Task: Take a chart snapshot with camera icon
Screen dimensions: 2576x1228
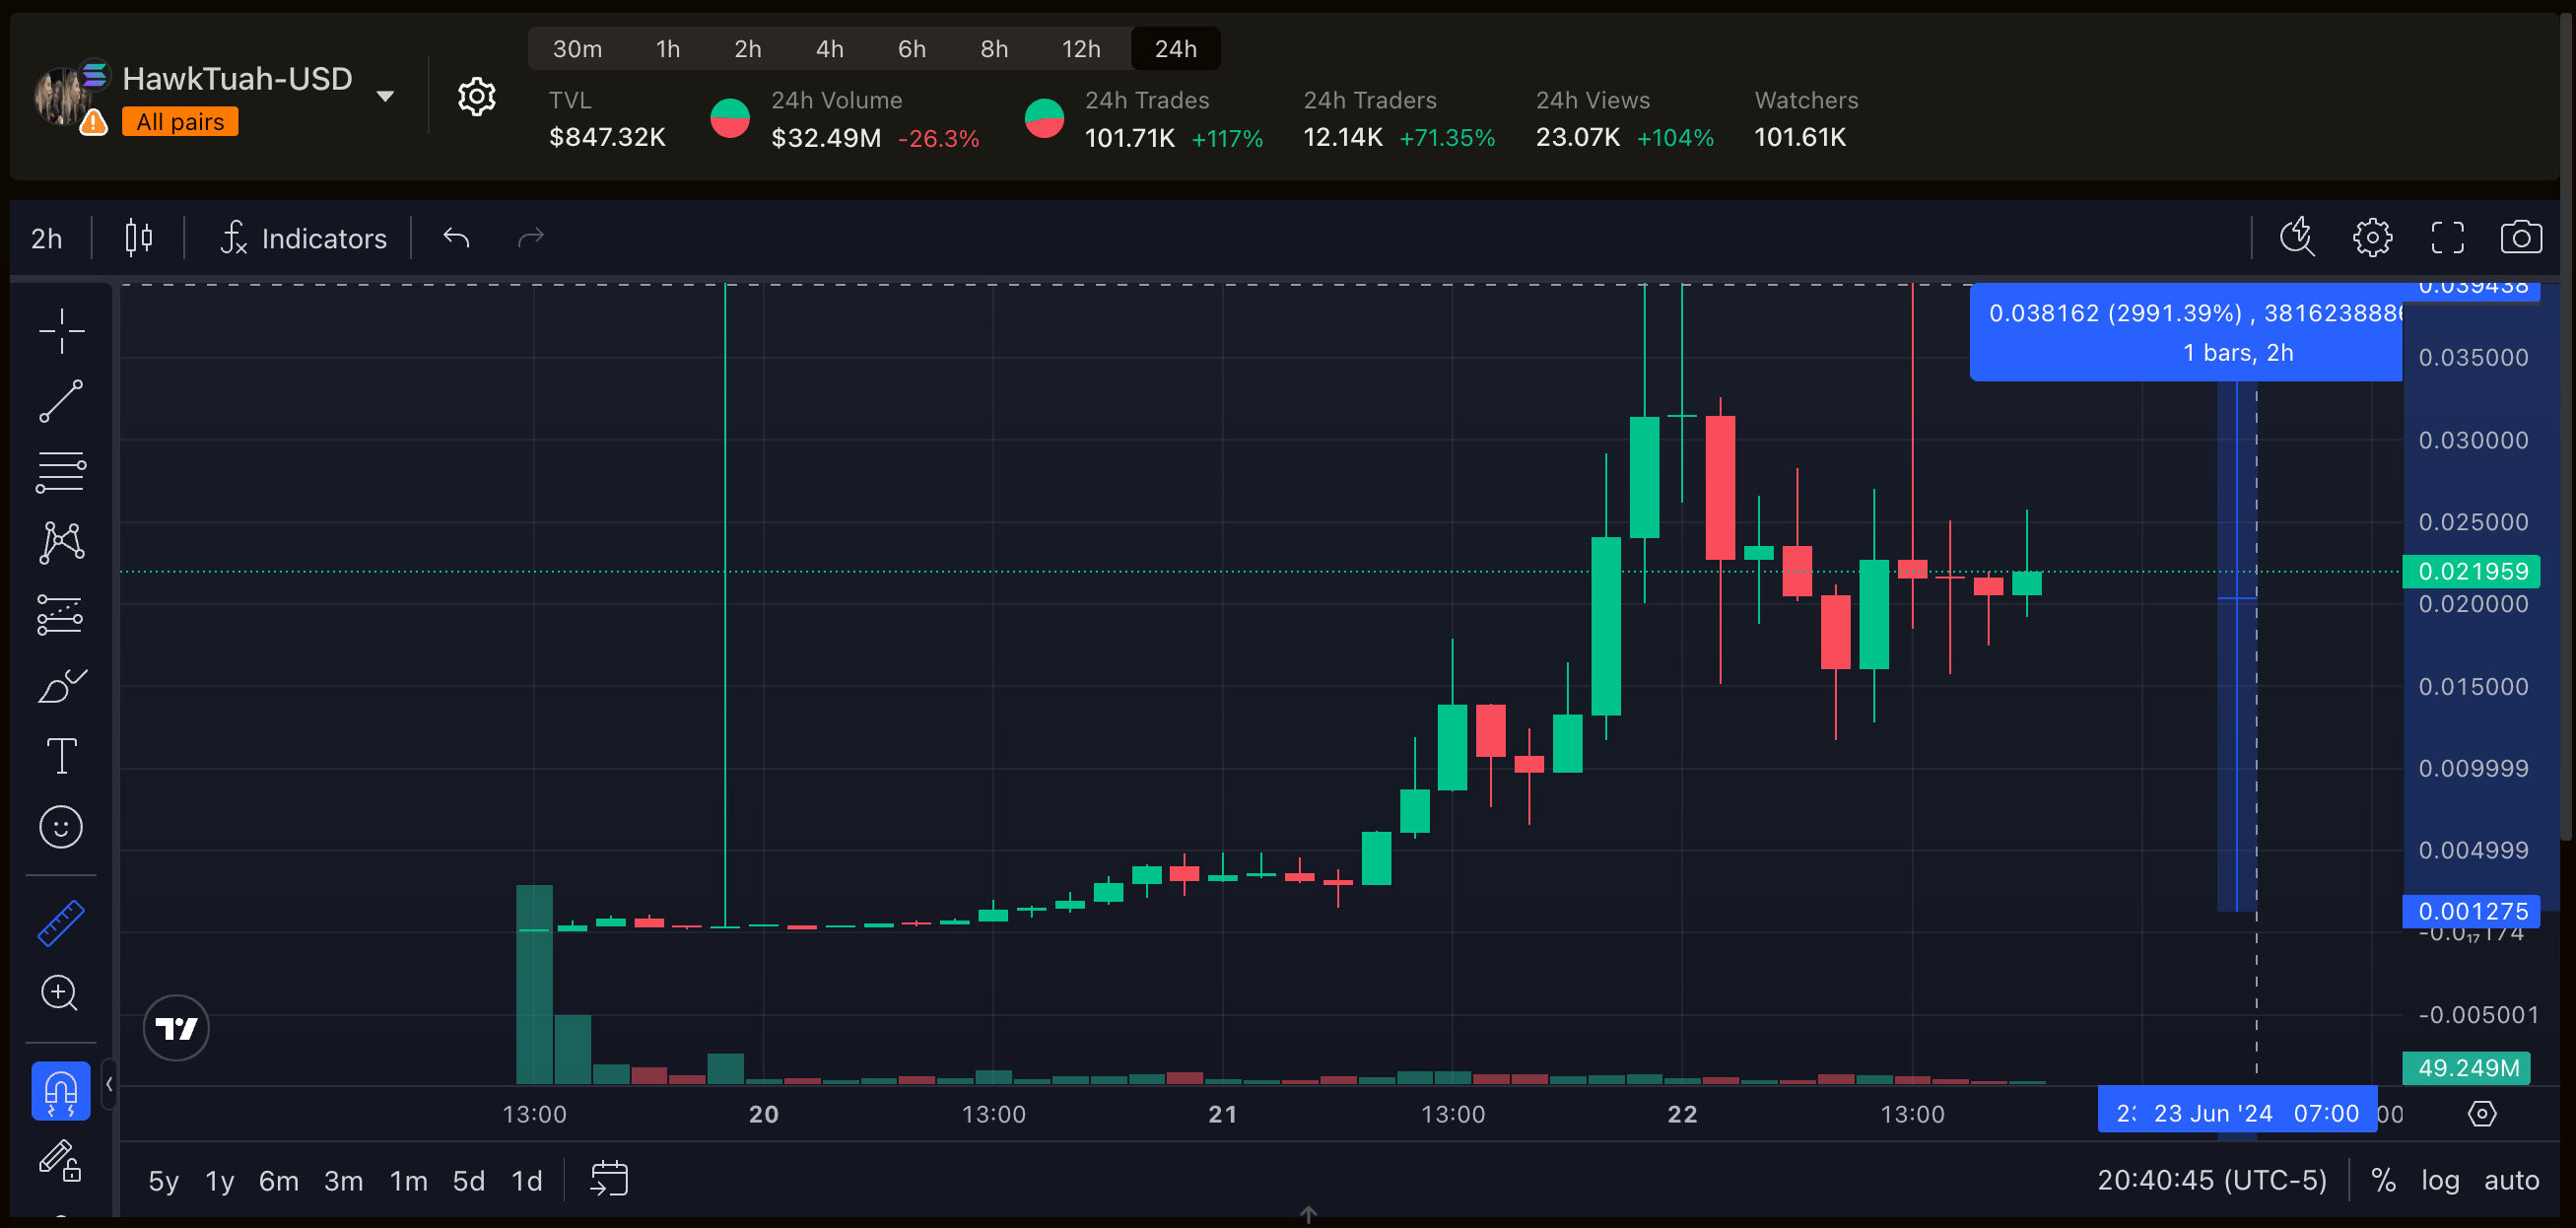Action: [2520, 238]
